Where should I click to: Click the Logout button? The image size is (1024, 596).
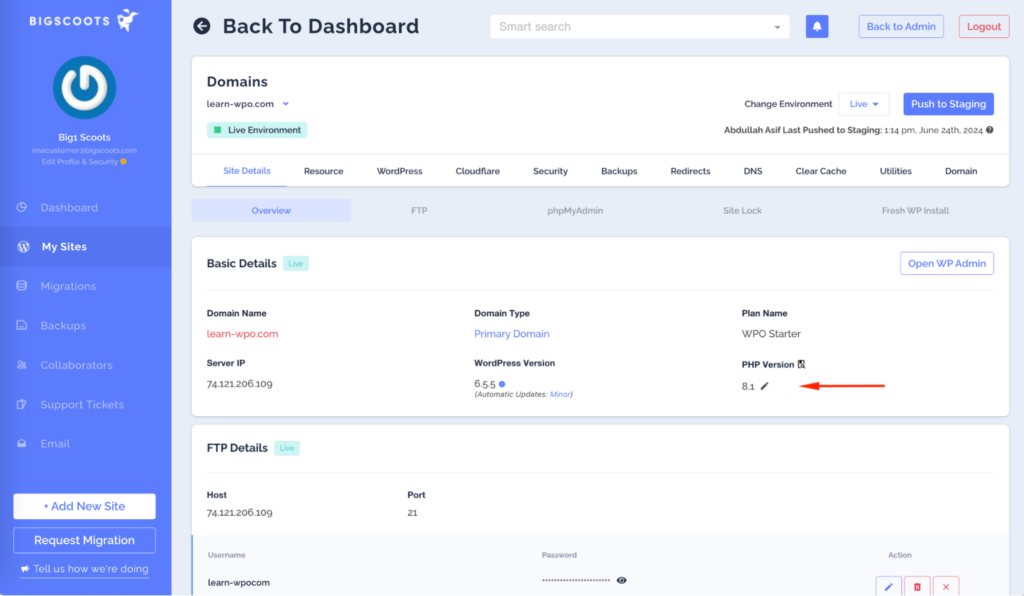pos(984,27)
